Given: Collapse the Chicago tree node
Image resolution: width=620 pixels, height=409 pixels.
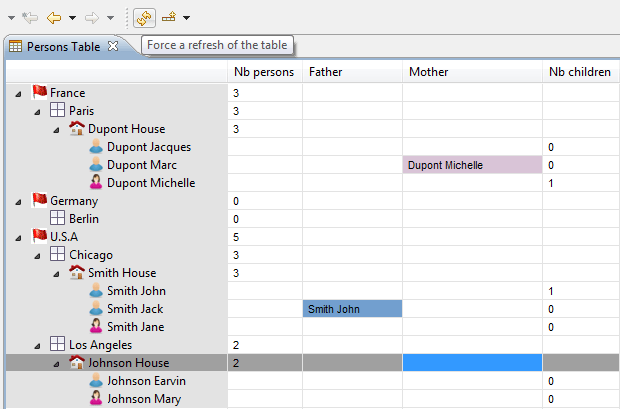Looking at the screenshot, I should pos(37,256).
